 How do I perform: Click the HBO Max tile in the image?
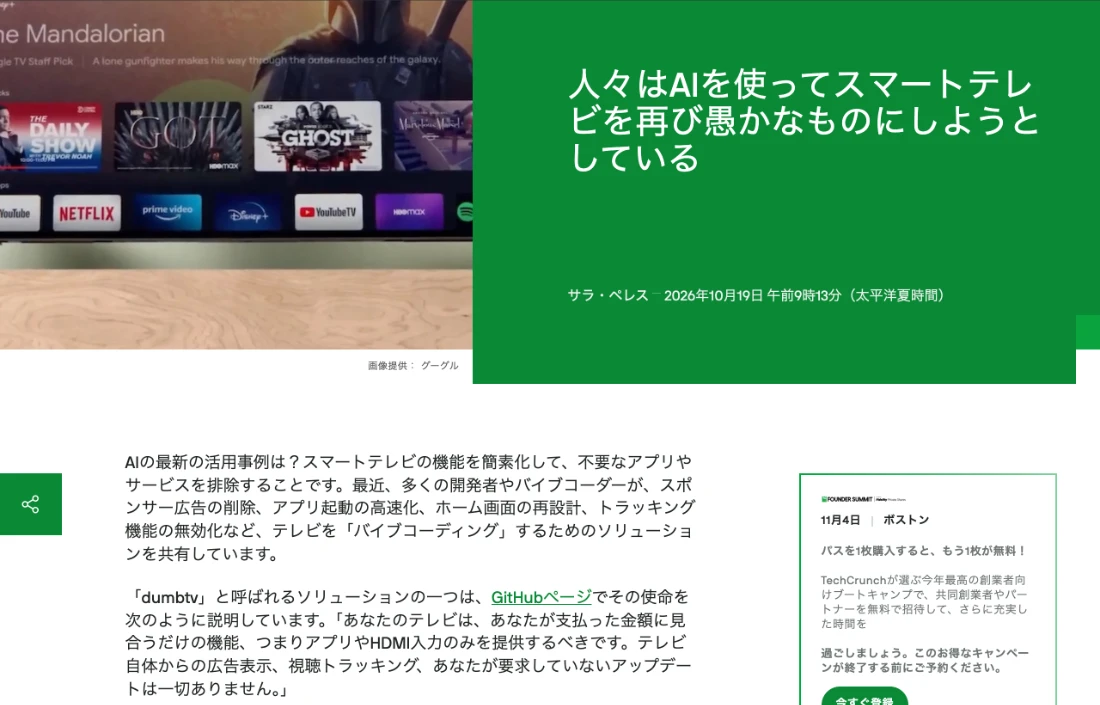pyautogui.click(x=409, y=212)
